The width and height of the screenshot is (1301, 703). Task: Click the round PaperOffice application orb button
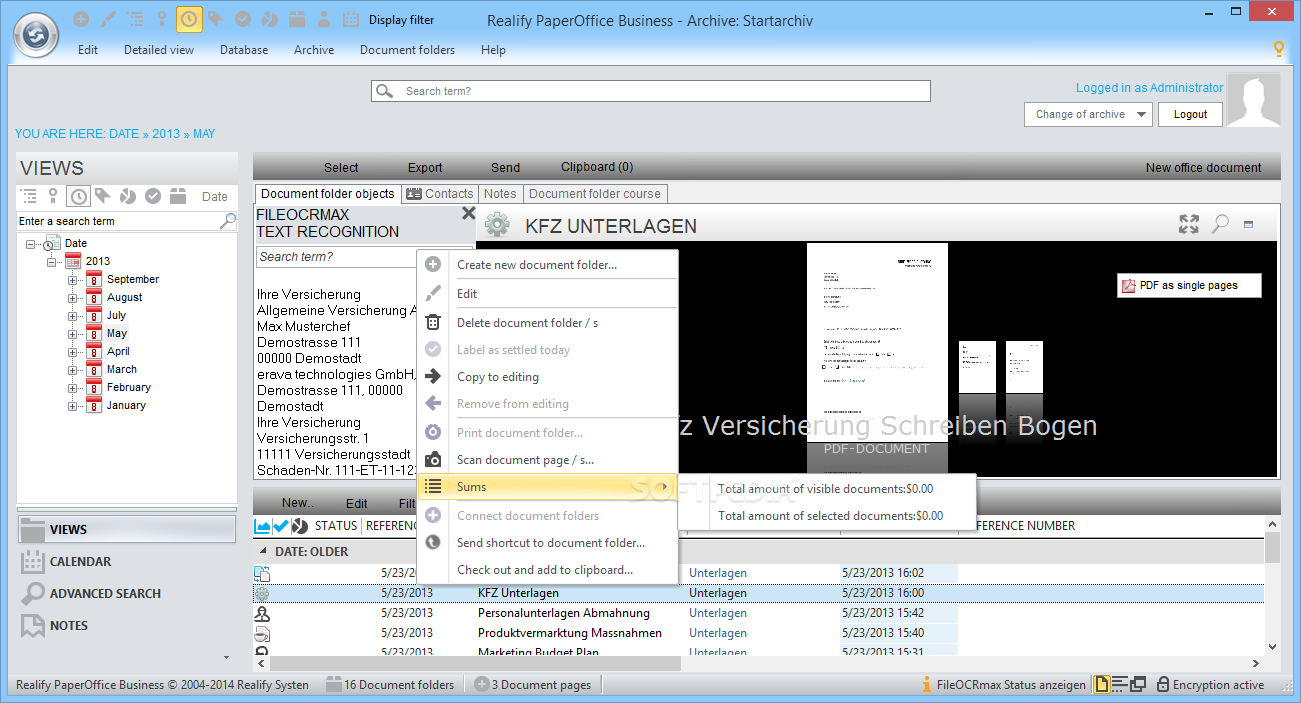(36, 34)
